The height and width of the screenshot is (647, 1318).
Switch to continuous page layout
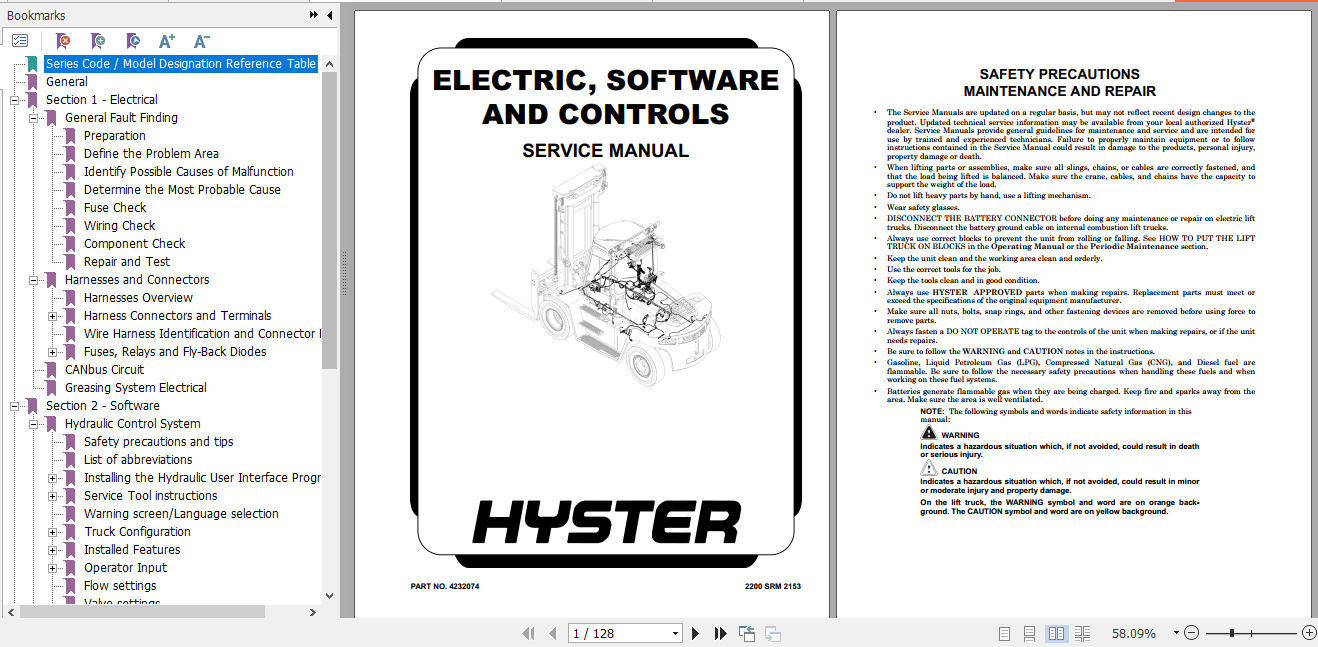click(x=1030, y=633)
